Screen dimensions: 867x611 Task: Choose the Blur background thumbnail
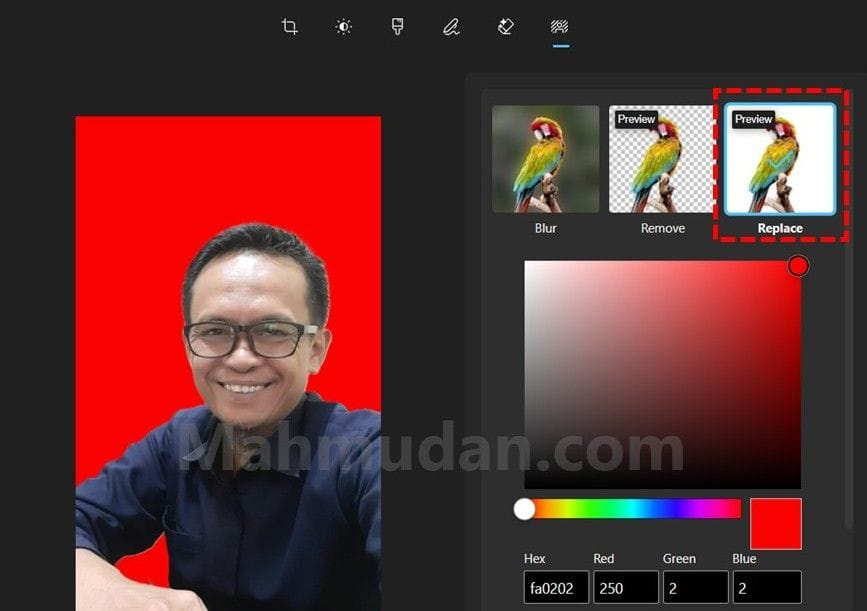pyautogui.click(x=545, y=159)
